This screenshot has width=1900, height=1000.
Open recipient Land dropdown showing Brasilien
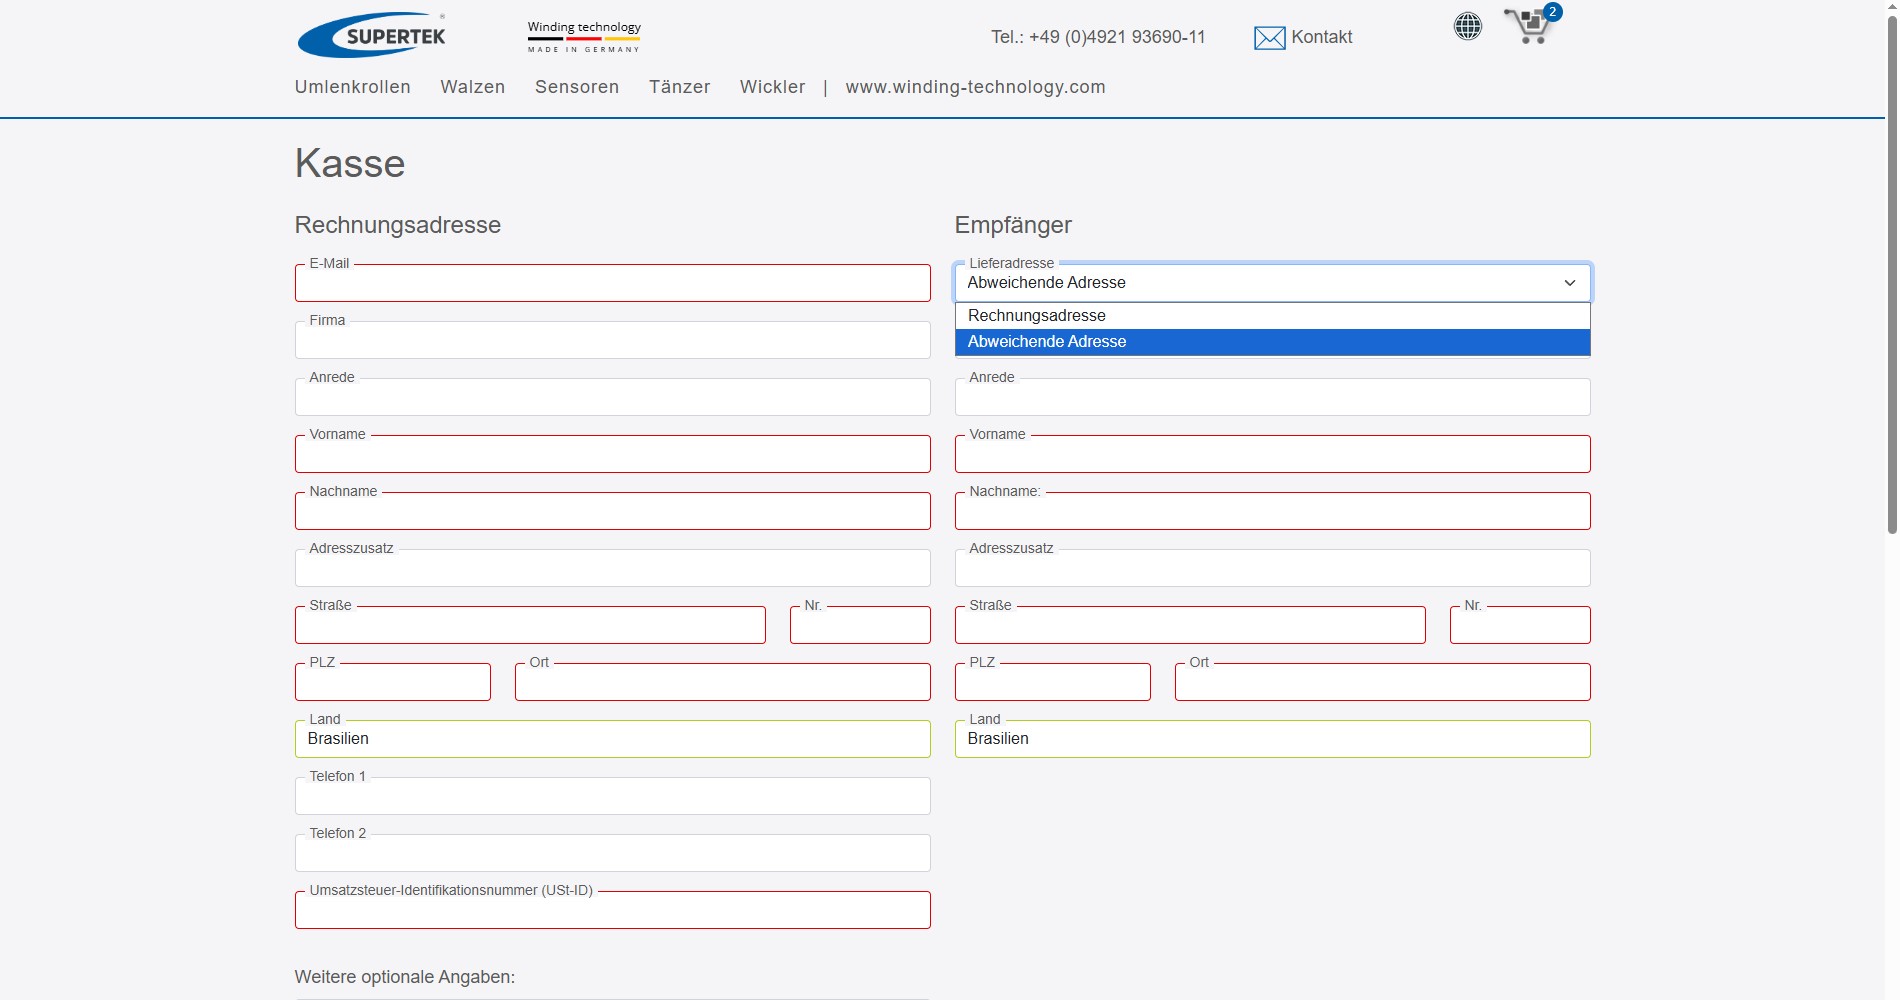pyautogui.click(x=1272, y=739)
